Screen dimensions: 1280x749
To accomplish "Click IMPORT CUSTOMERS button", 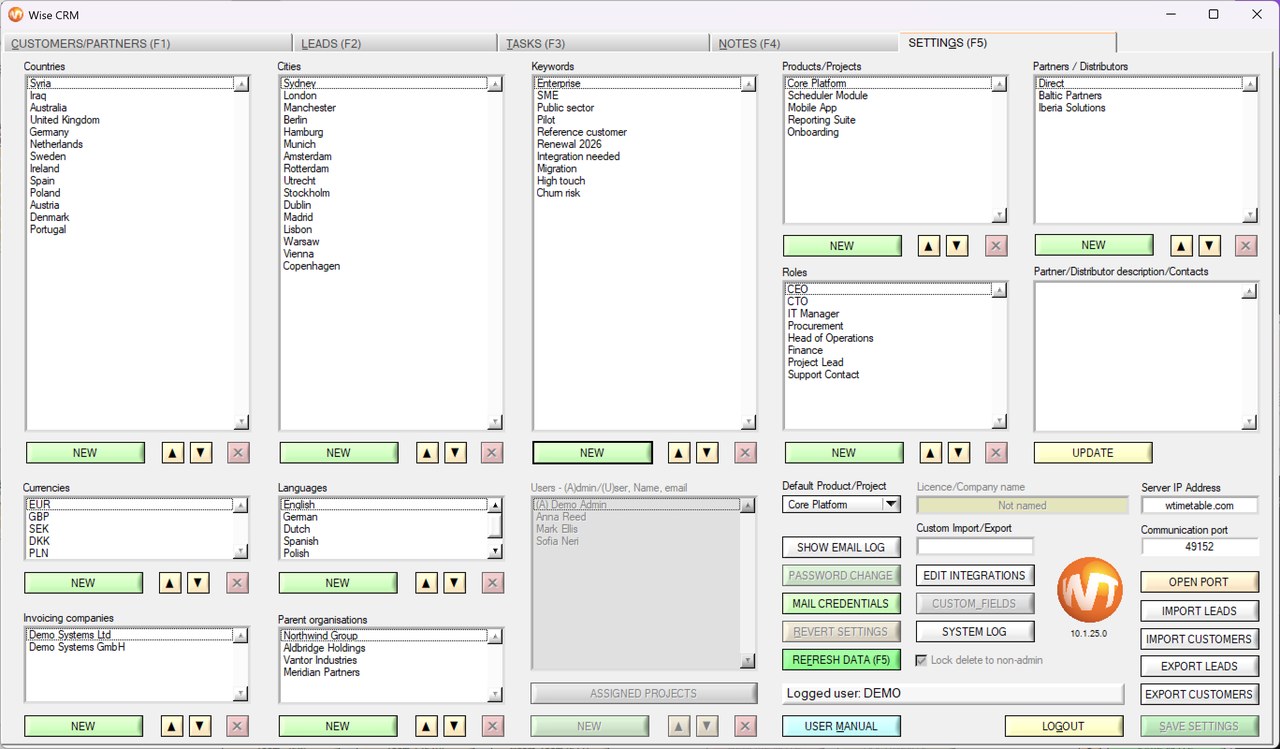I will coord(1199,639).
